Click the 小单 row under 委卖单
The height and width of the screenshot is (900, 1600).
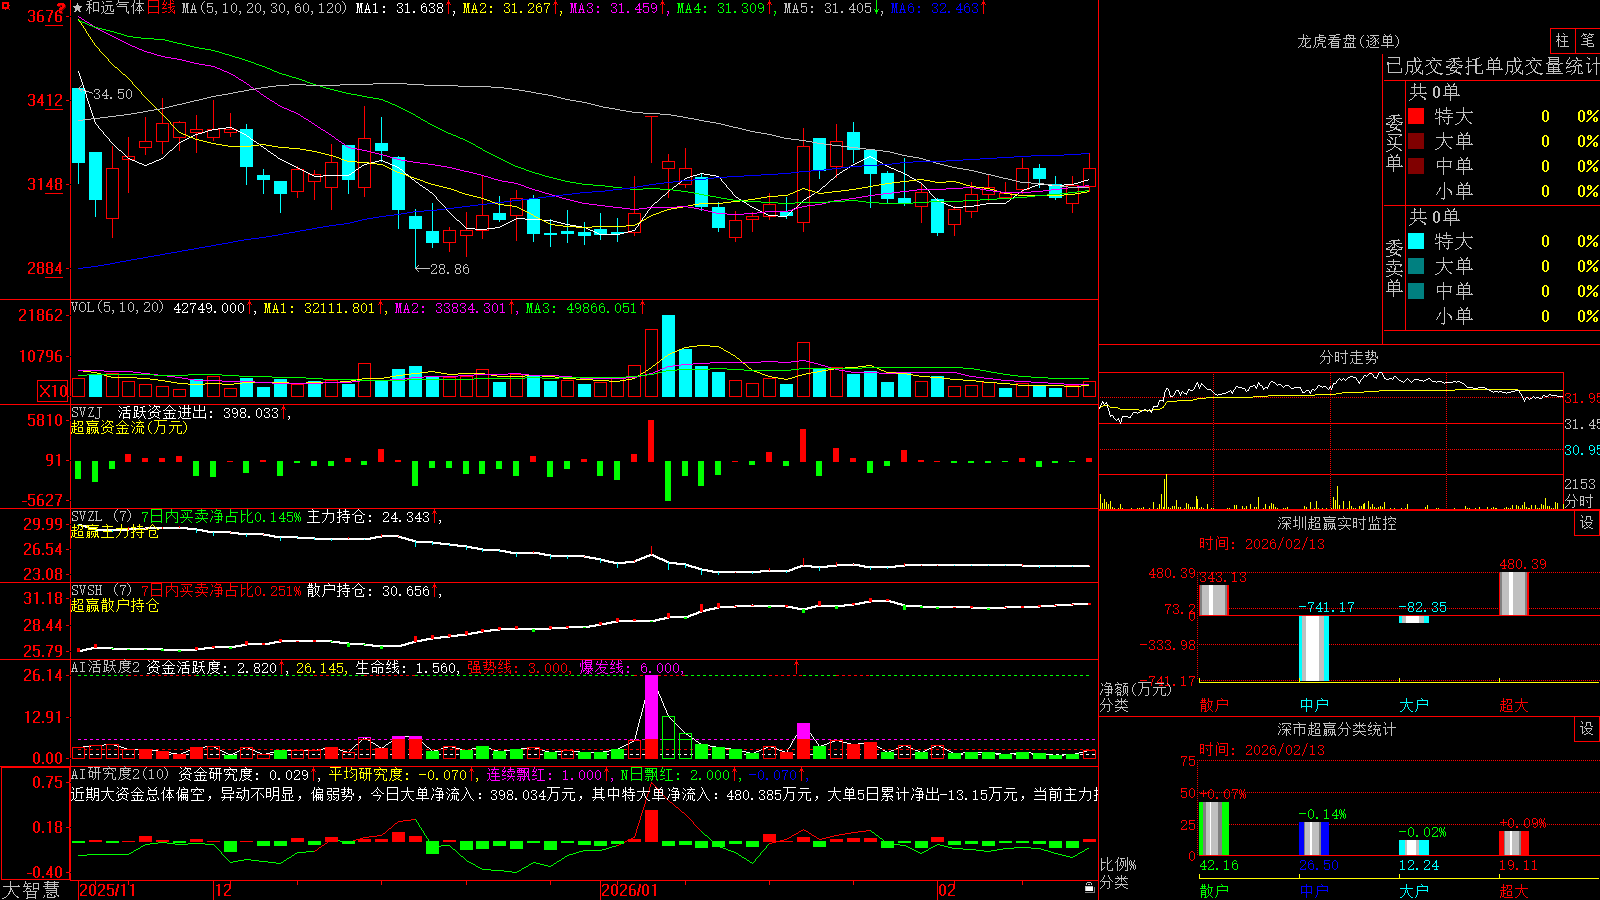tap(1503, 316)
